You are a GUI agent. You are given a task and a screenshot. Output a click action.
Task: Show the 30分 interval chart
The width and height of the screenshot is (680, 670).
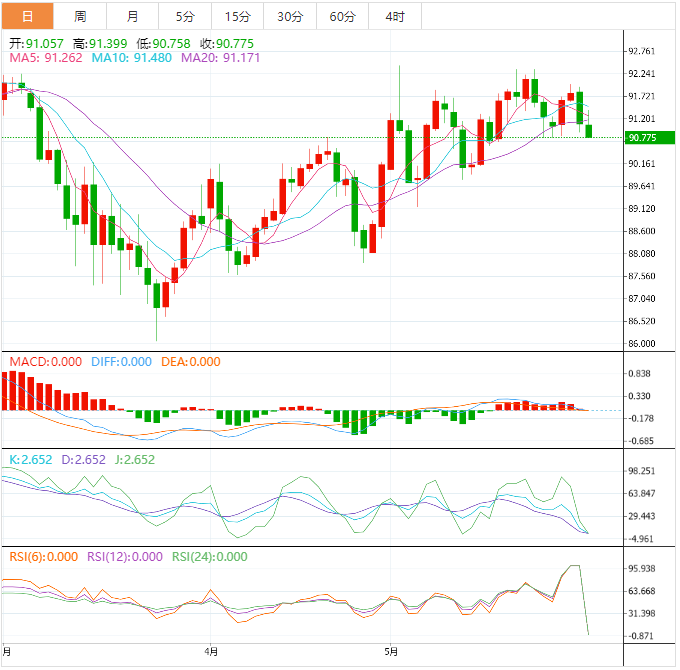coord(290,16)
